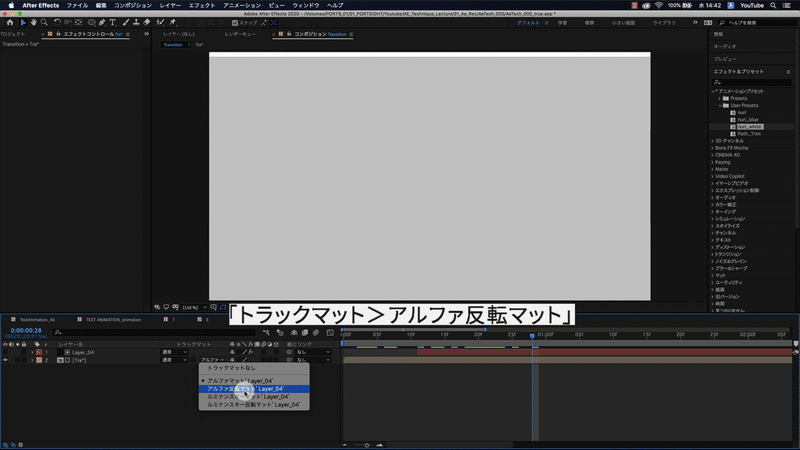Click the Motion Blur enable icon in timeline
This screenshot has width=800, height=450.
point(316,333)
